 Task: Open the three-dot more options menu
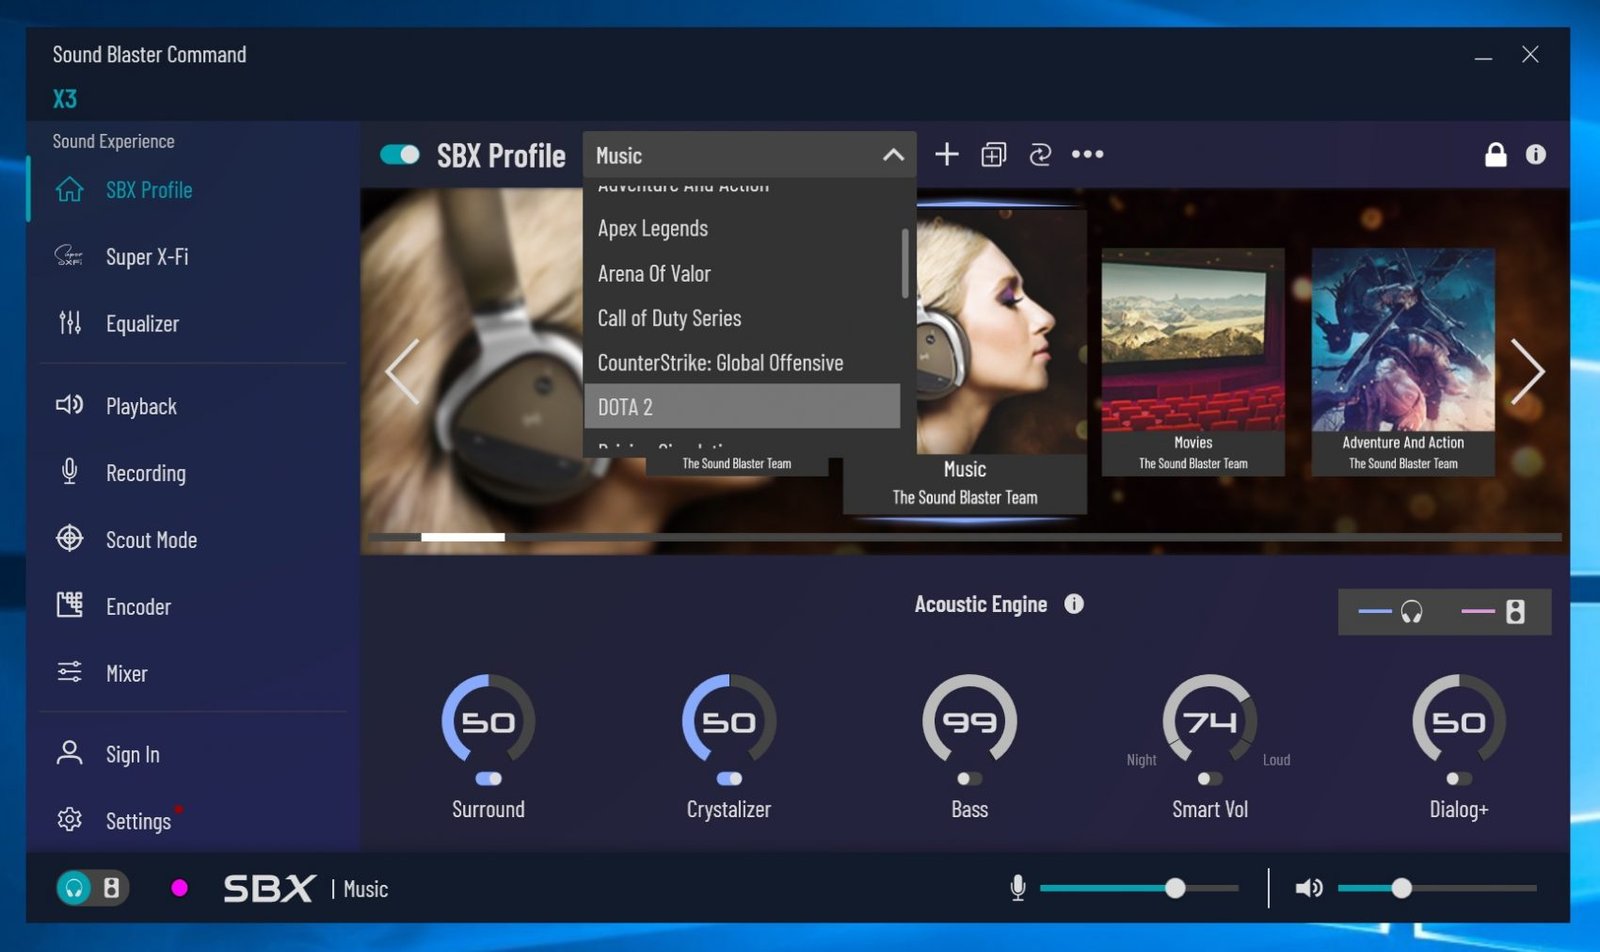(1088, 154)
